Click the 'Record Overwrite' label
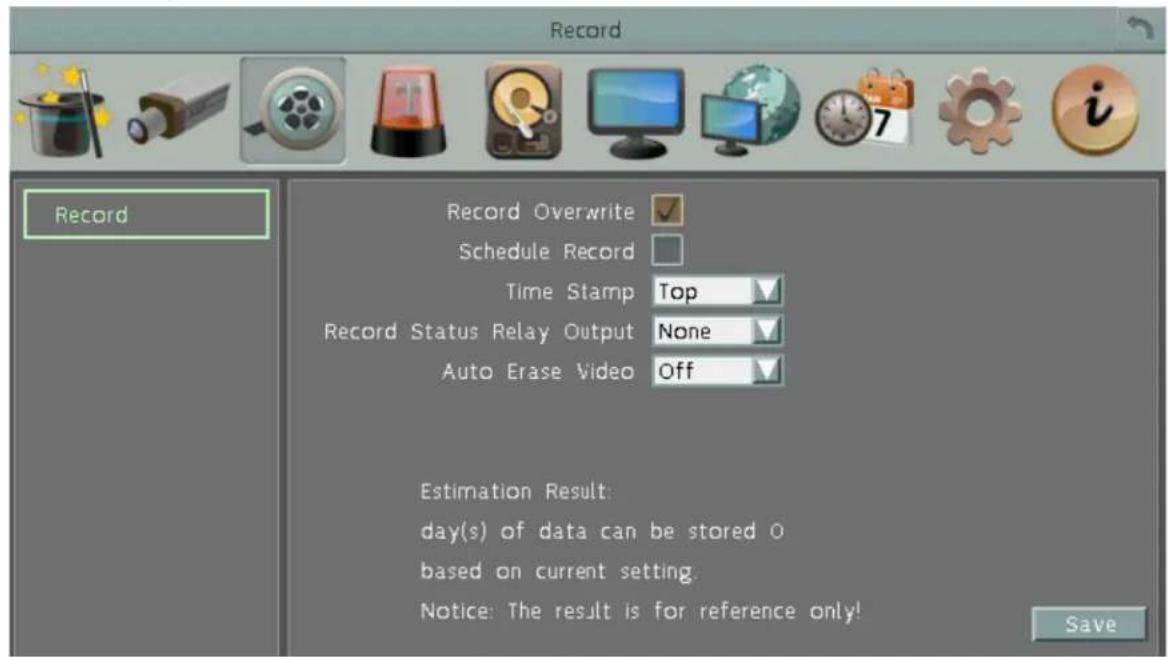The height and width of the screenshot is (657, 1168). (541, 212)
